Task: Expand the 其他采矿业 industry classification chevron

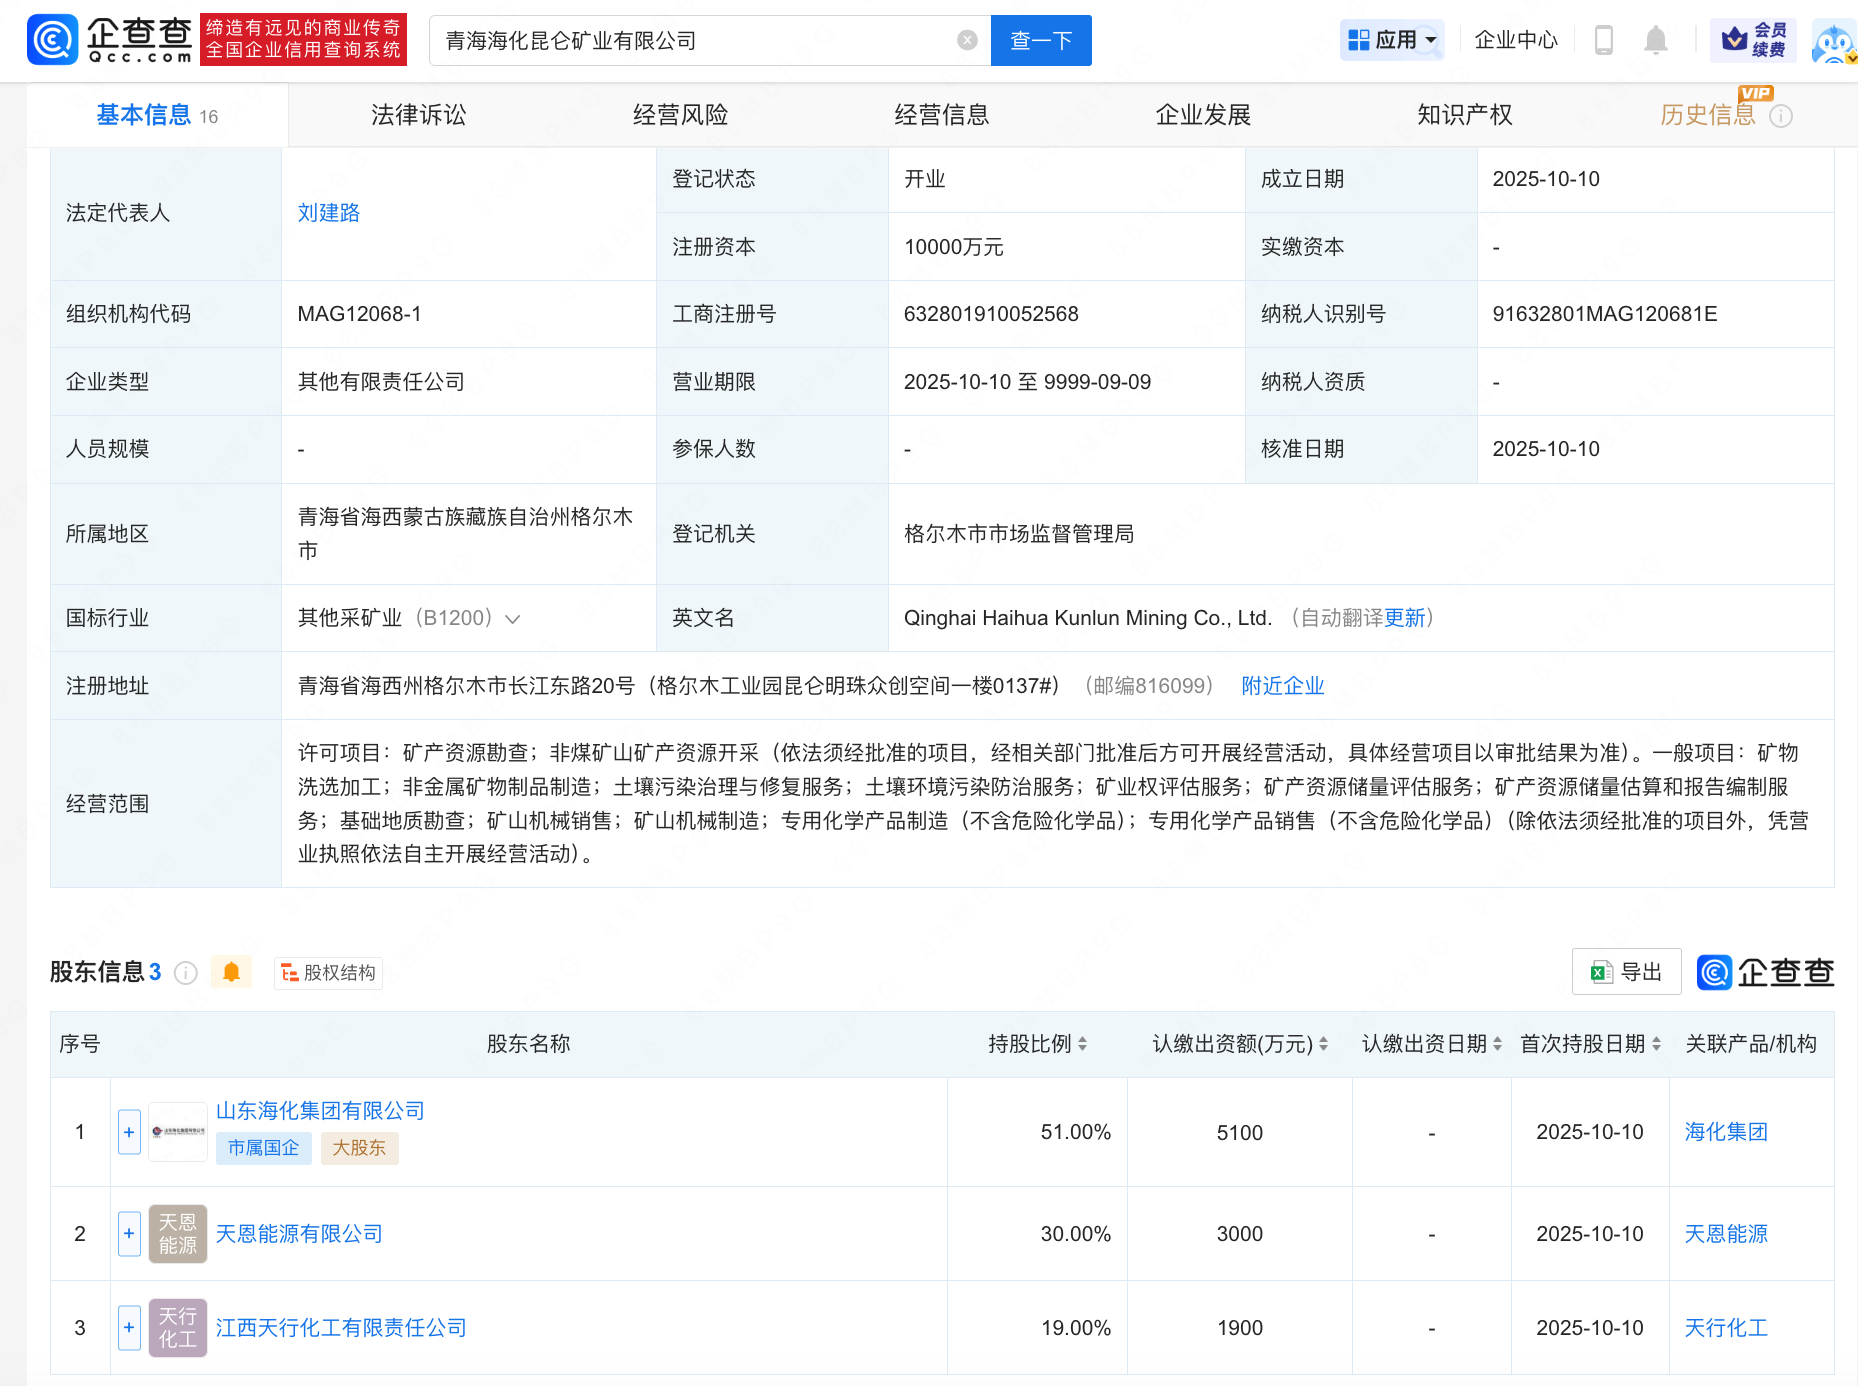Action: point(513,619)
